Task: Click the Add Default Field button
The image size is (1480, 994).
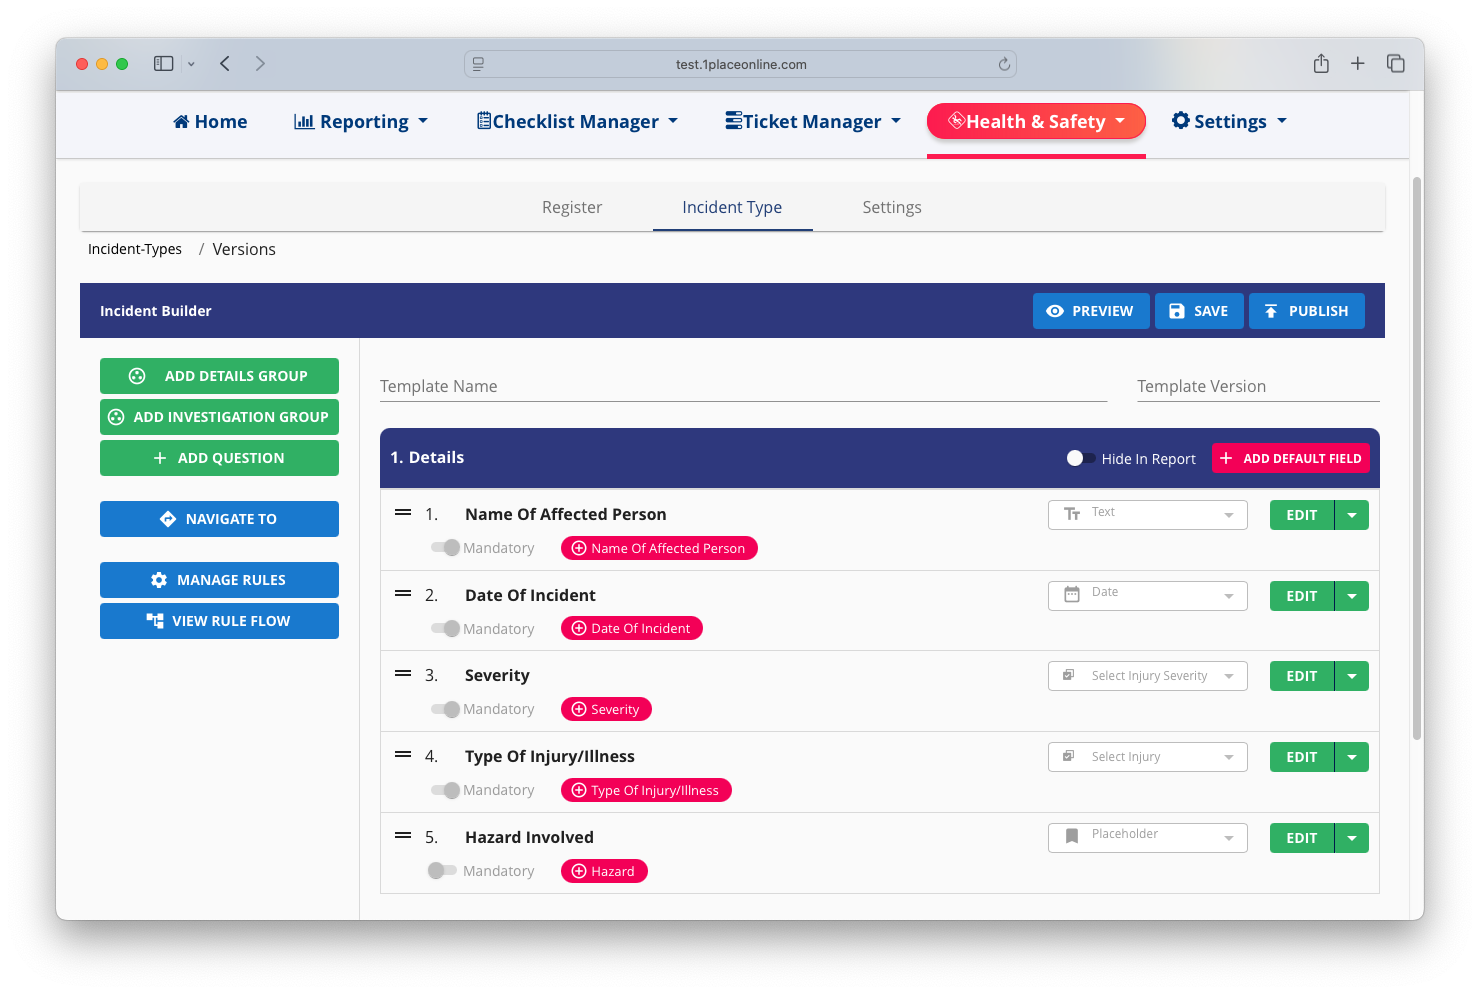Action: coord(1290,458)
